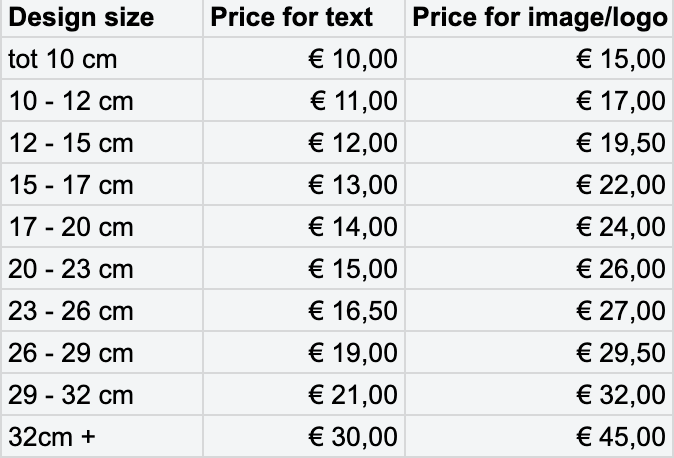Click the '26 - 29 cm' cell

pos(71,354)
